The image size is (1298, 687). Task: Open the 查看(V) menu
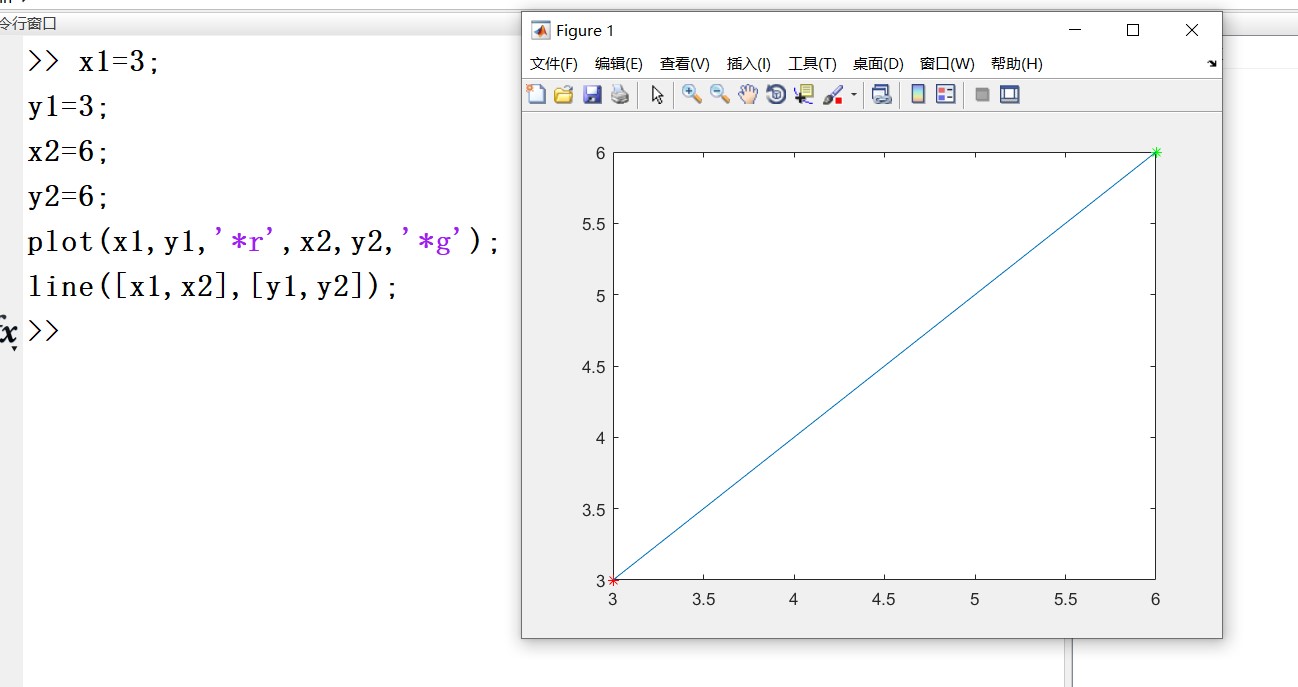(685, 64)
